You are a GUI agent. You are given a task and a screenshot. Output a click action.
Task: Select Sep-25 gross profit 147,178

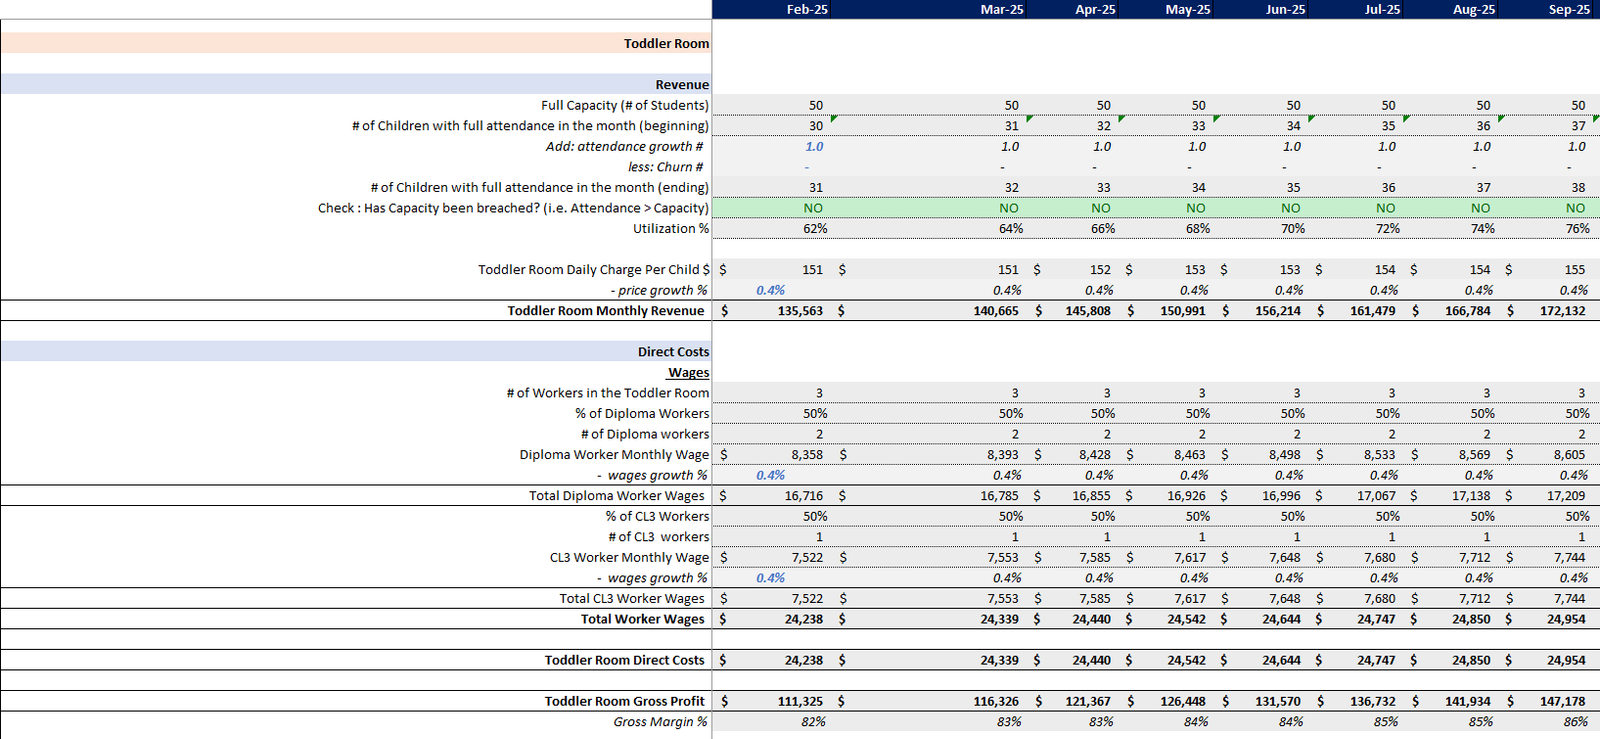coord(1562,701)
